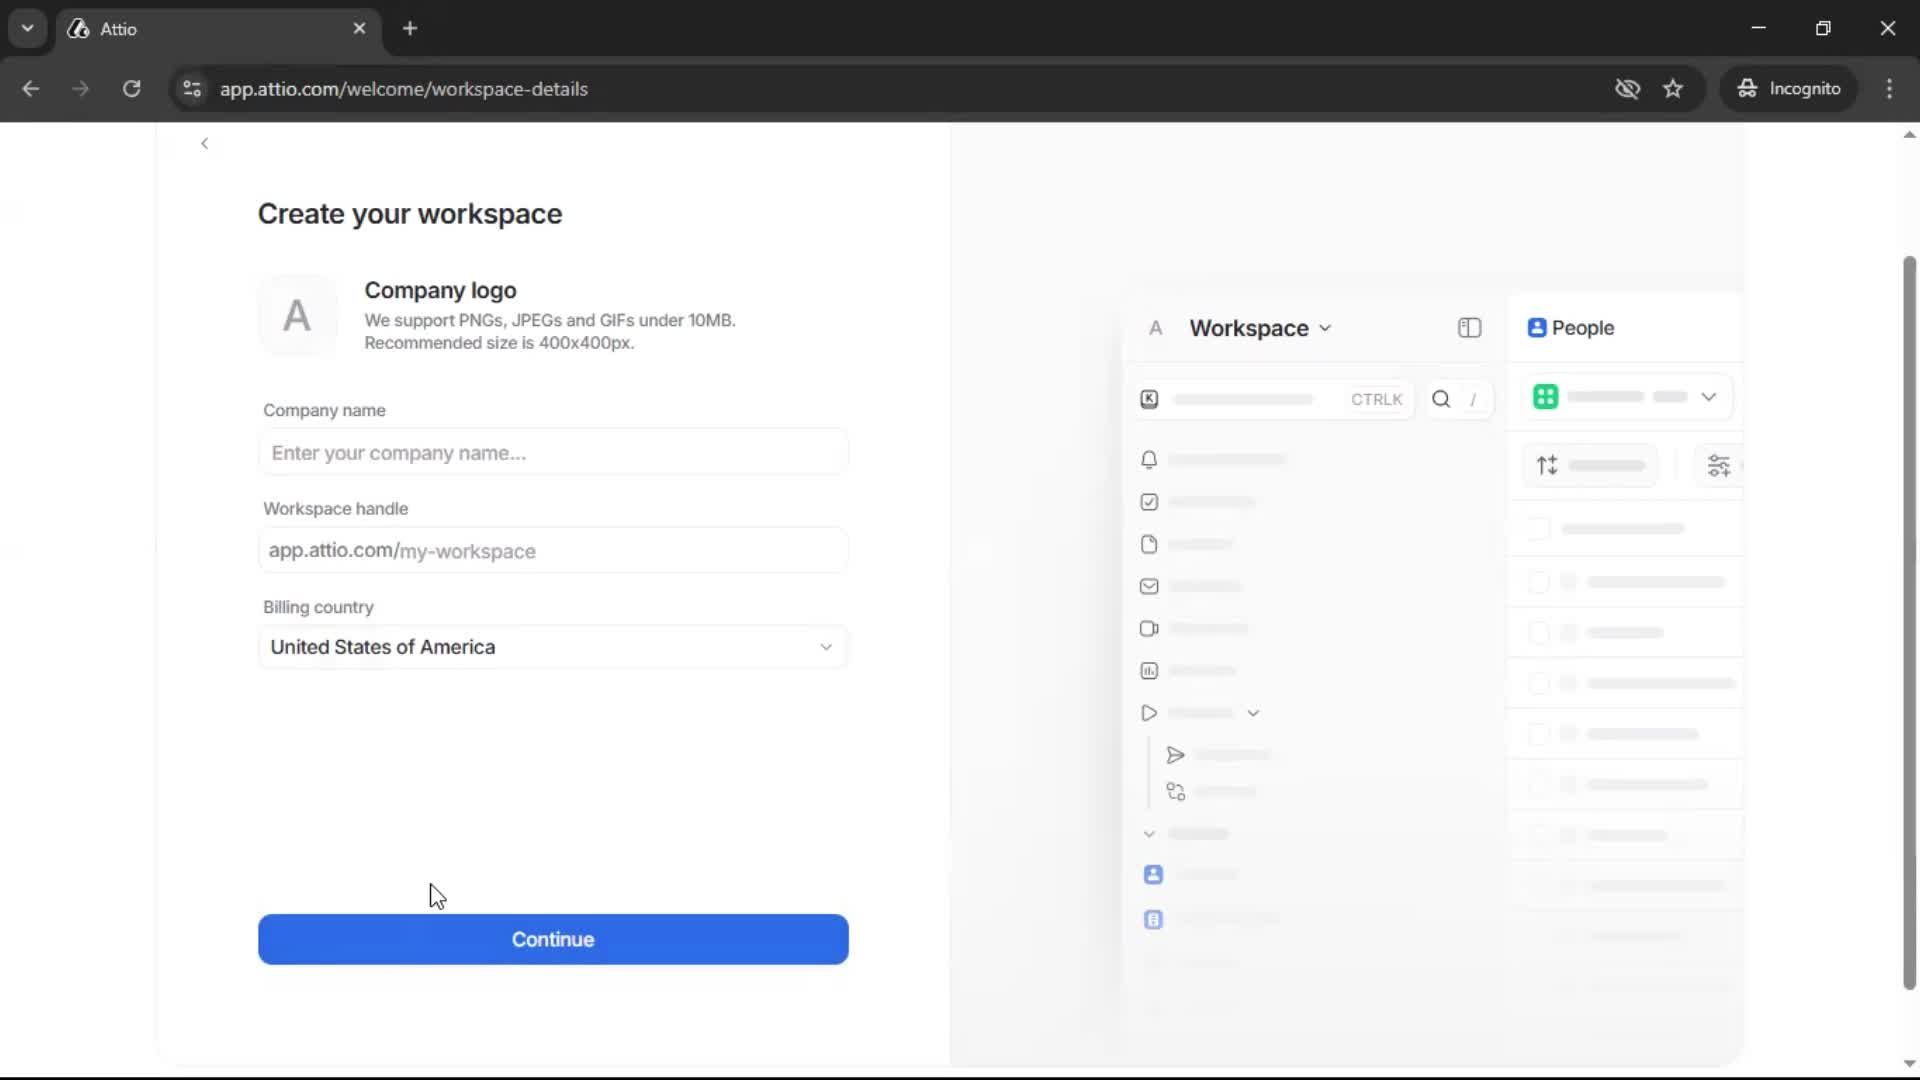Open the filter settings control
This screenshot has height=1080, width=1920.
coord(1720,465)
